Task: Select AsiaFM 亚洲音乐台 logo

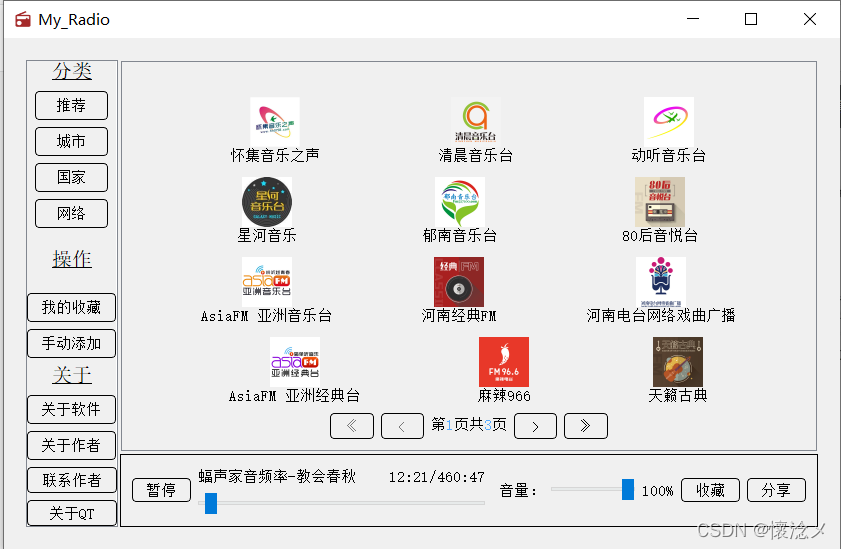Action: coord(267,281)
